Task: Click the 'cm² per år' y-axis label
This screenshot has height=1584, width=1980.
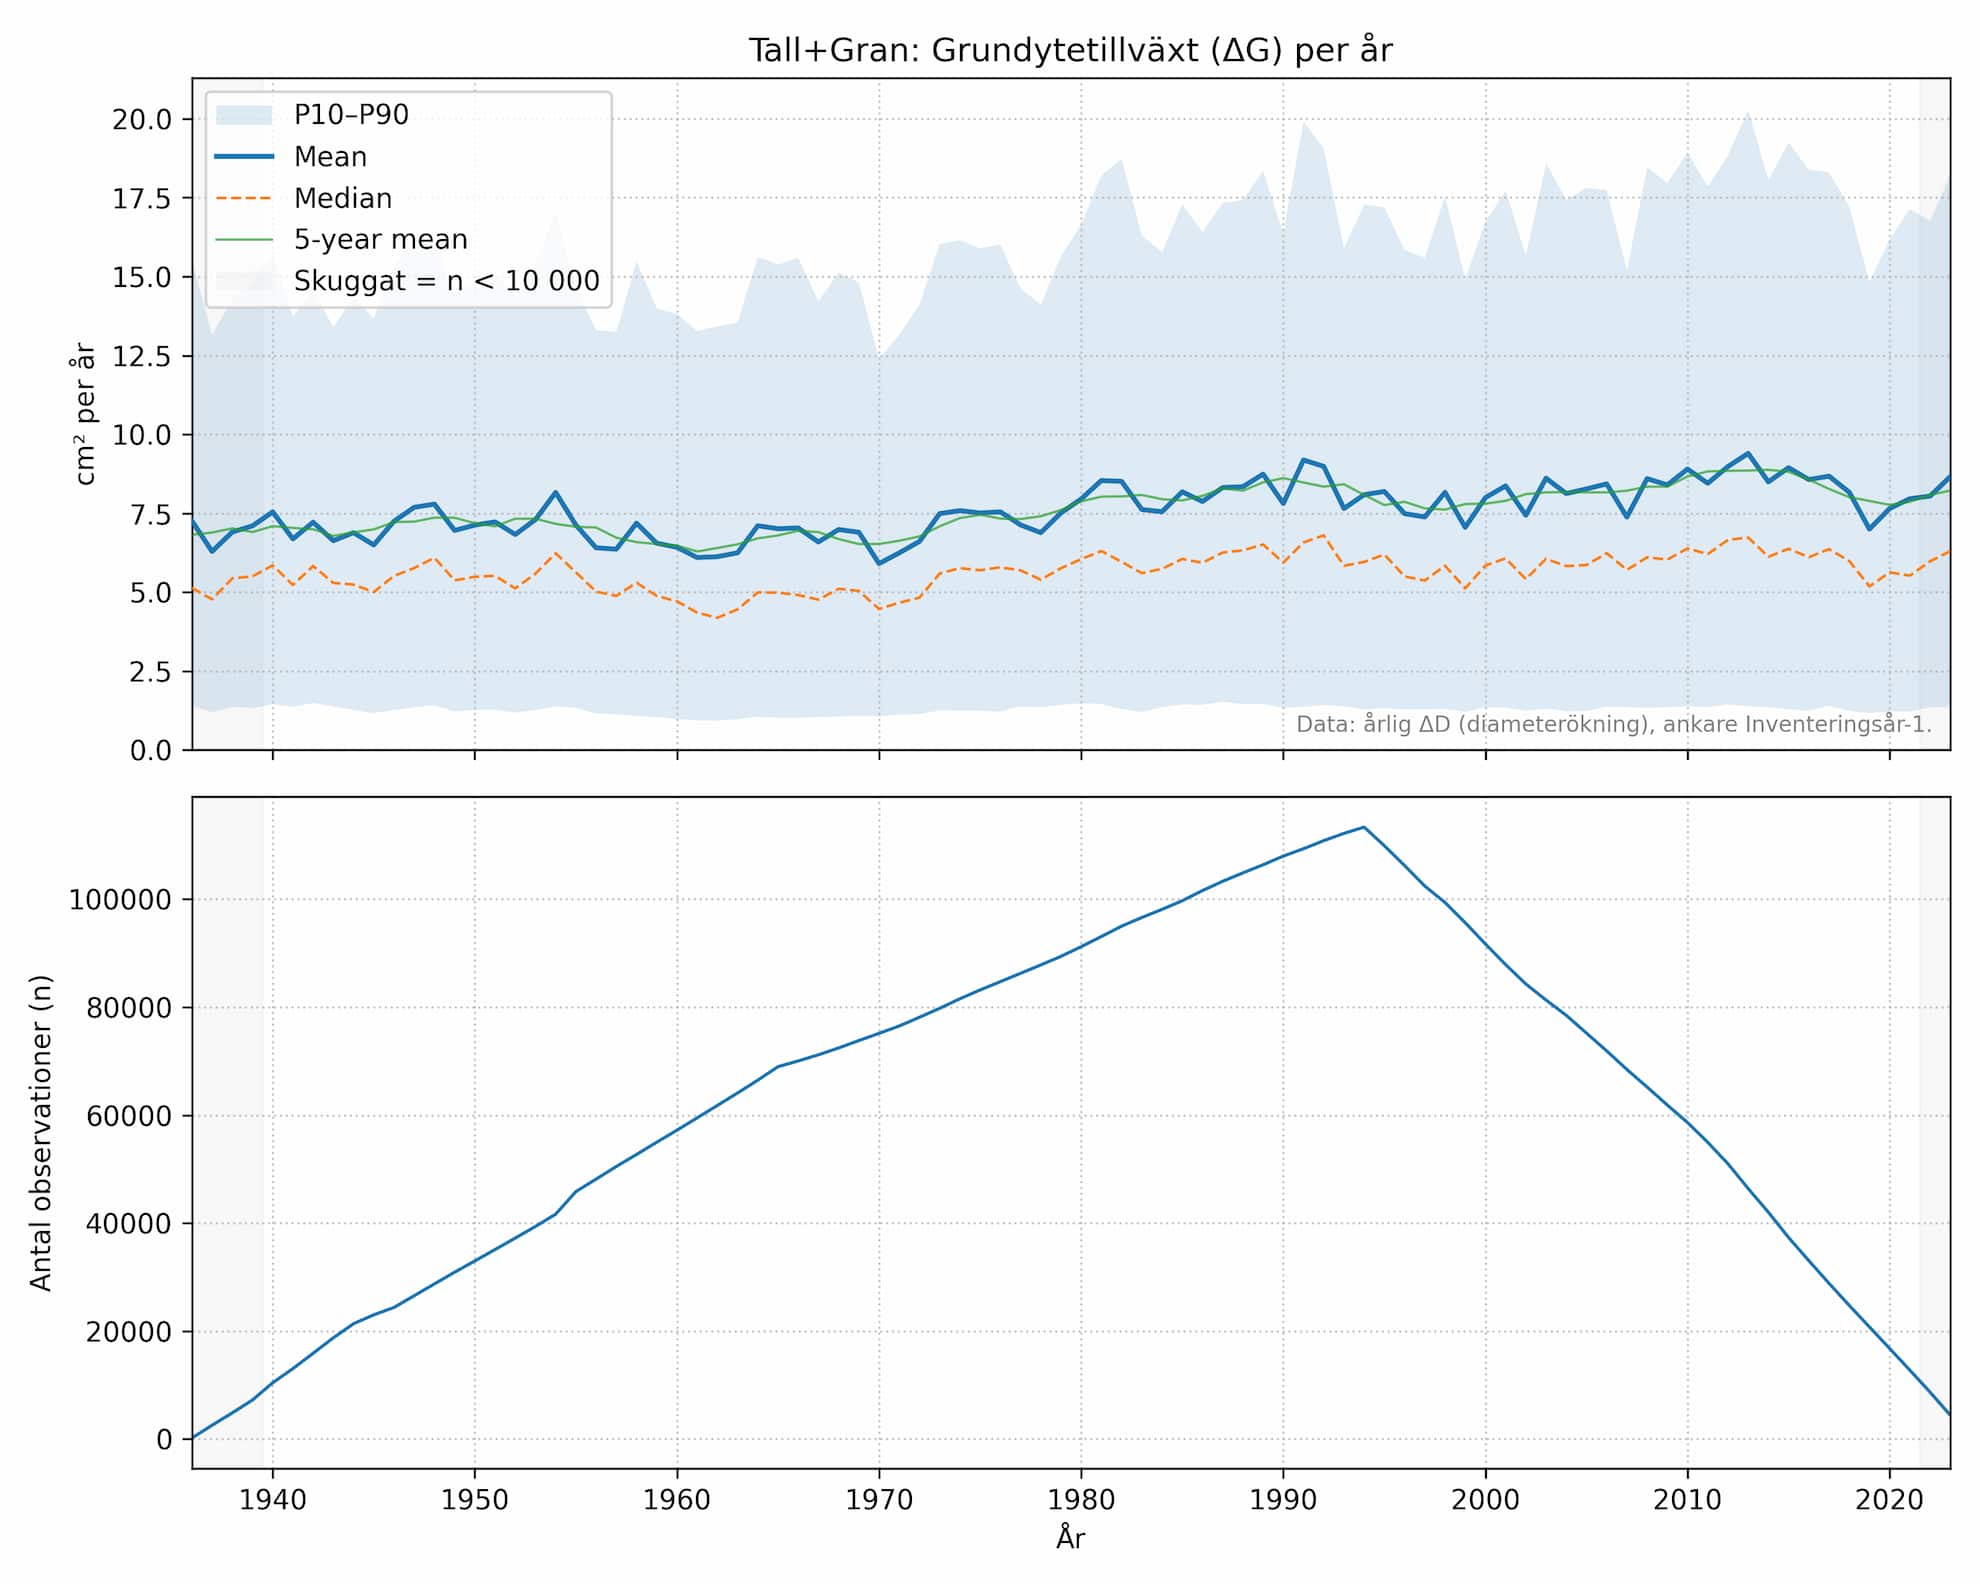Action: (x=86, y=414)
